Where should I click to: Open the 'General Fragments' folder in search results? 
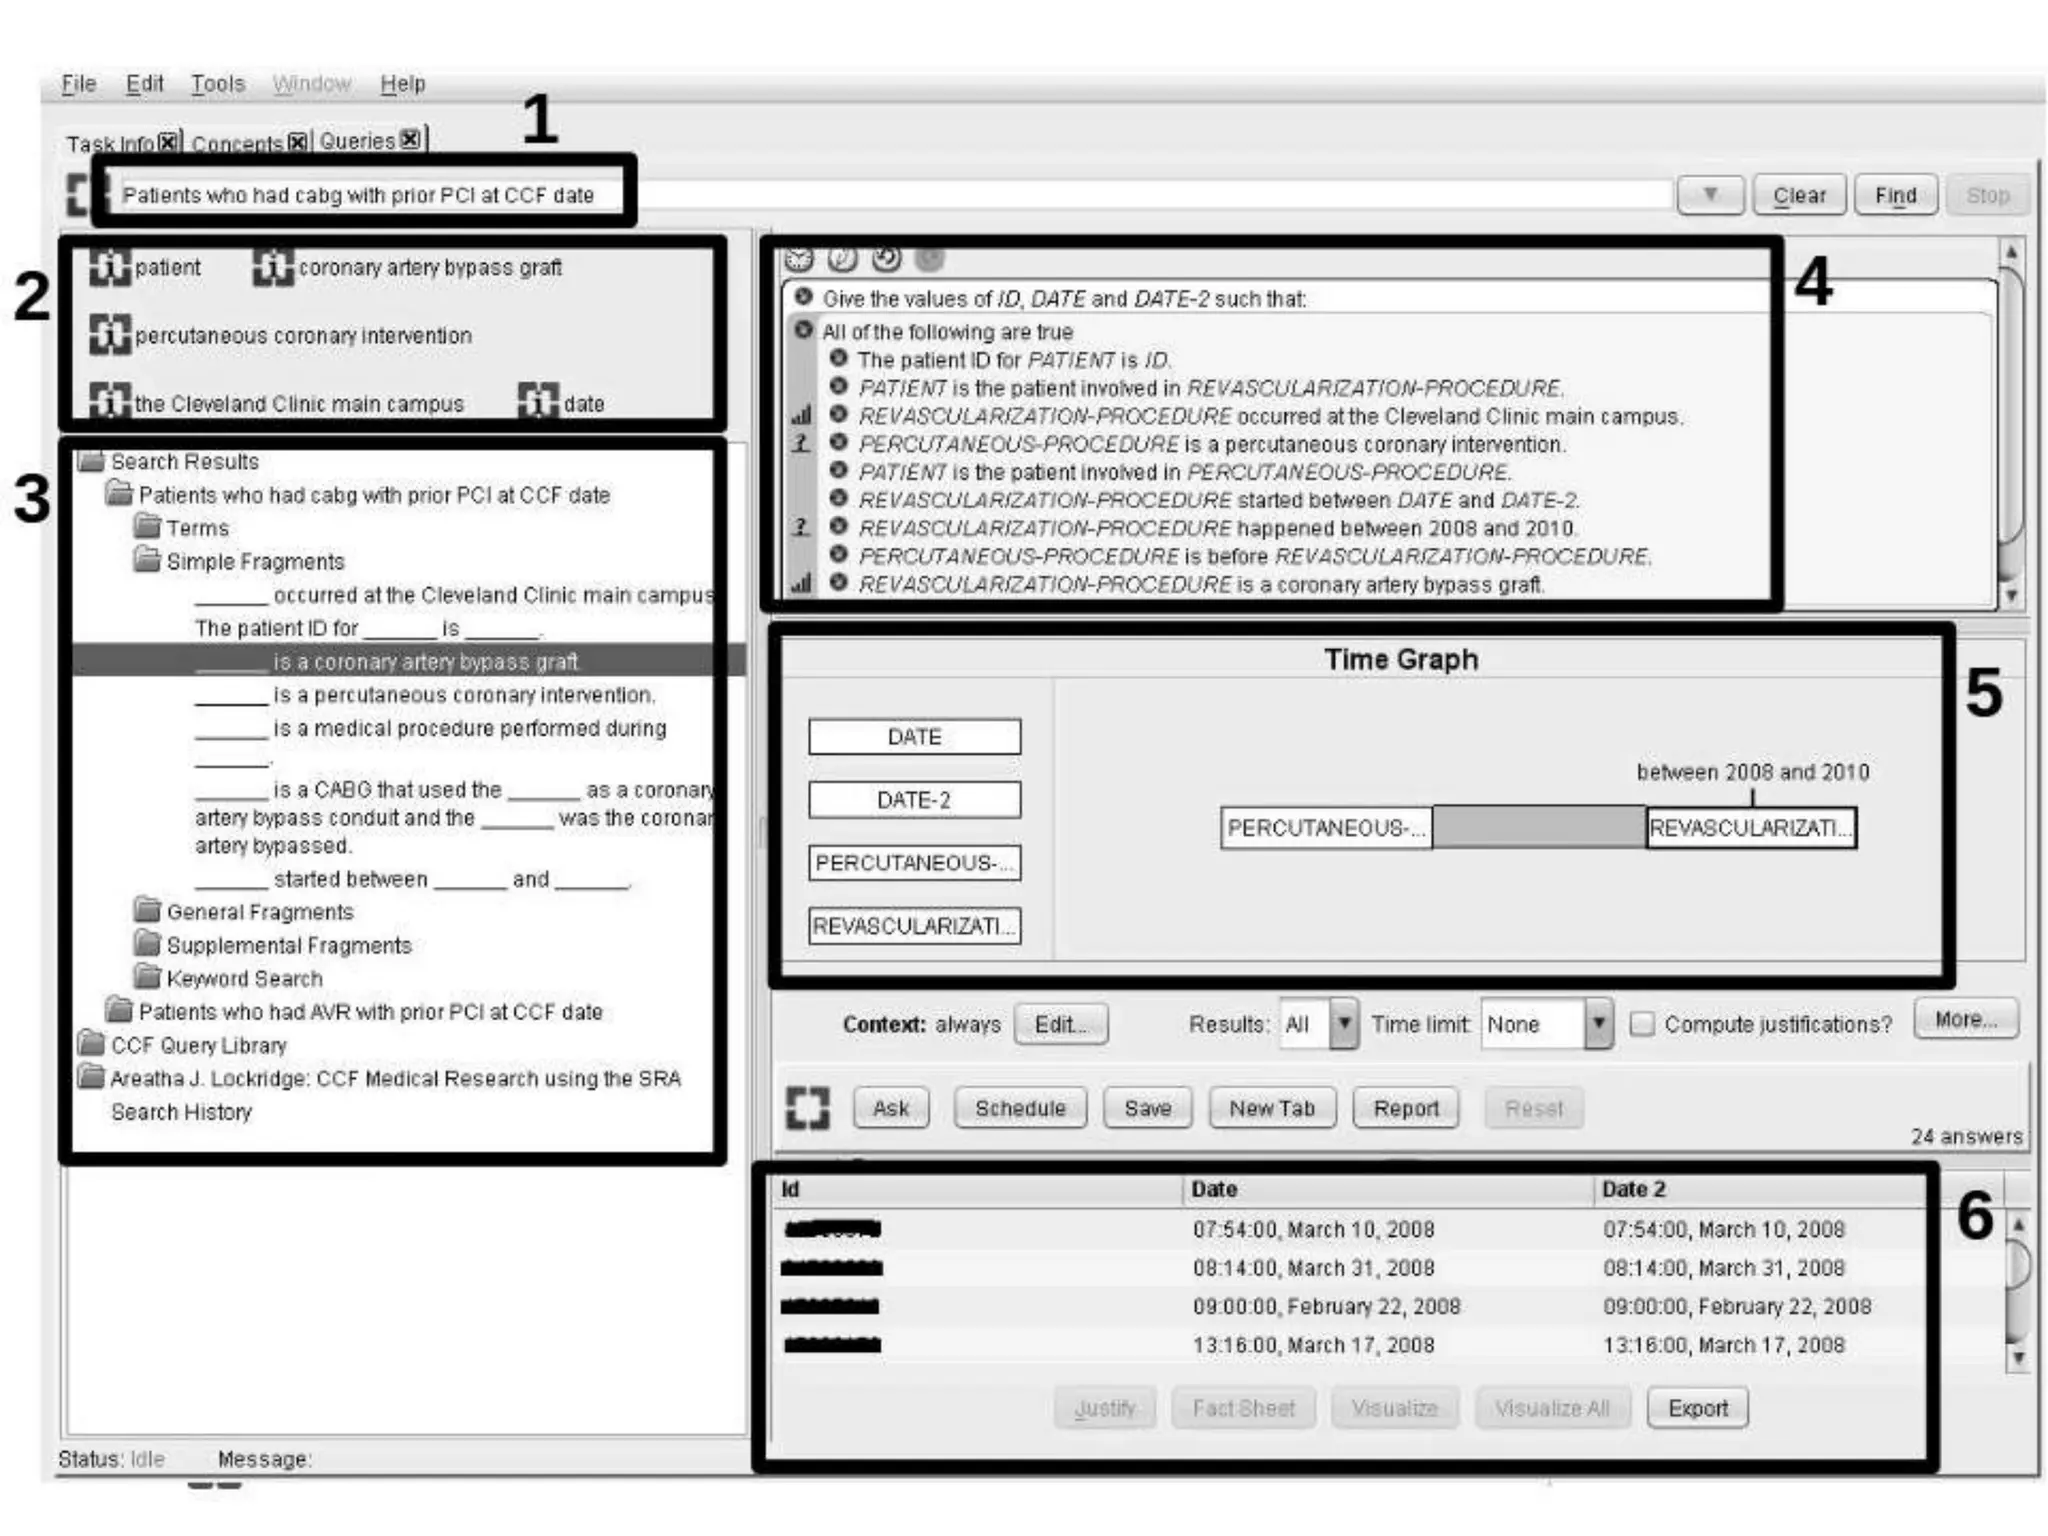pyautogui.click(x=259, y=912)
